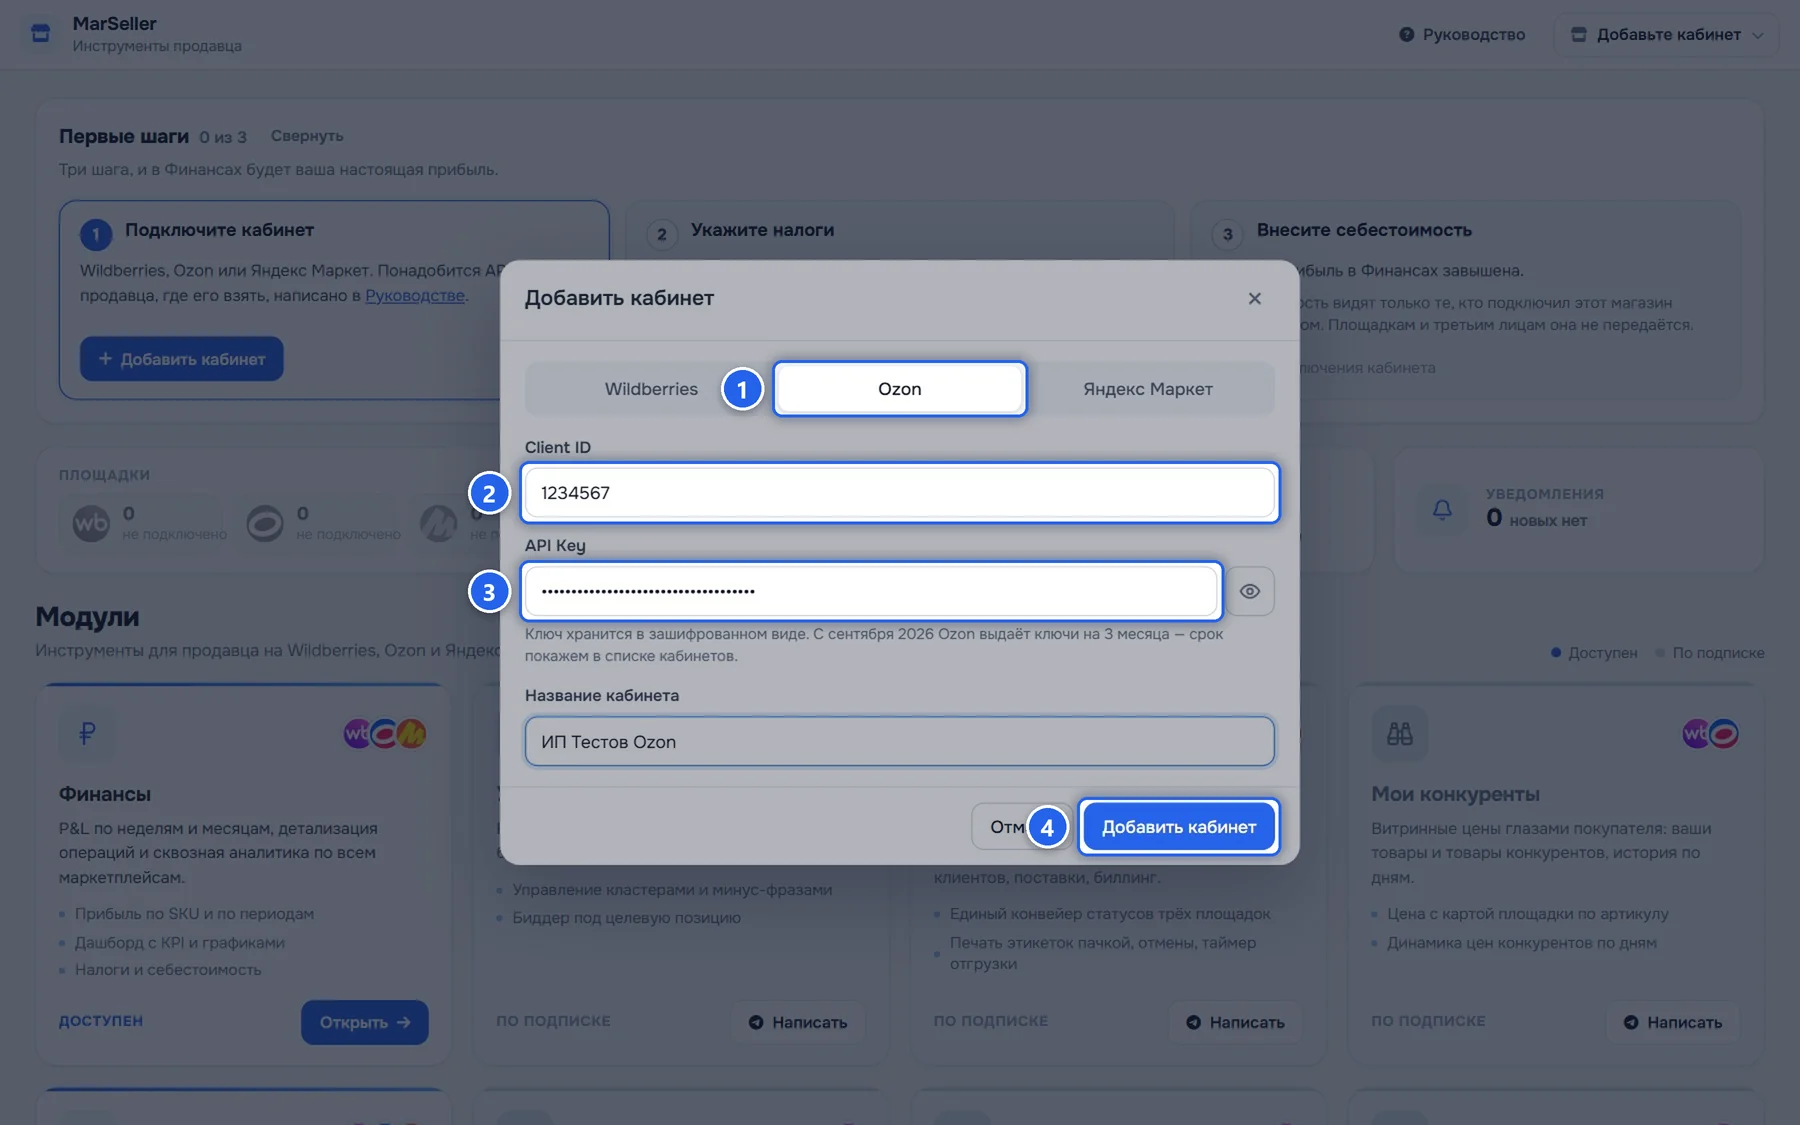Click Написать button on Мои конкуренты card
This screenshot has height=1125, width=1800.
click(1673, 1022)
